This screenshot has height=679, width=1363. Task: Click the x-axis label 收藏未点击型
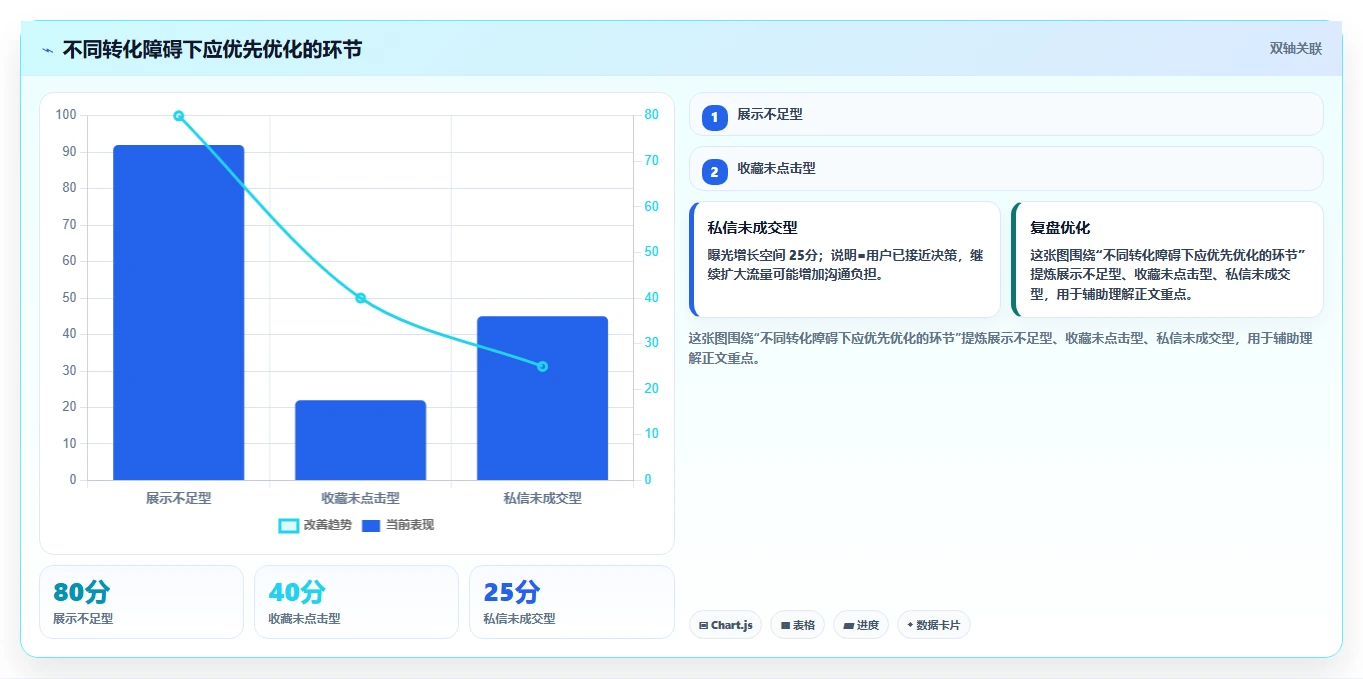click(x=360, y=498)
